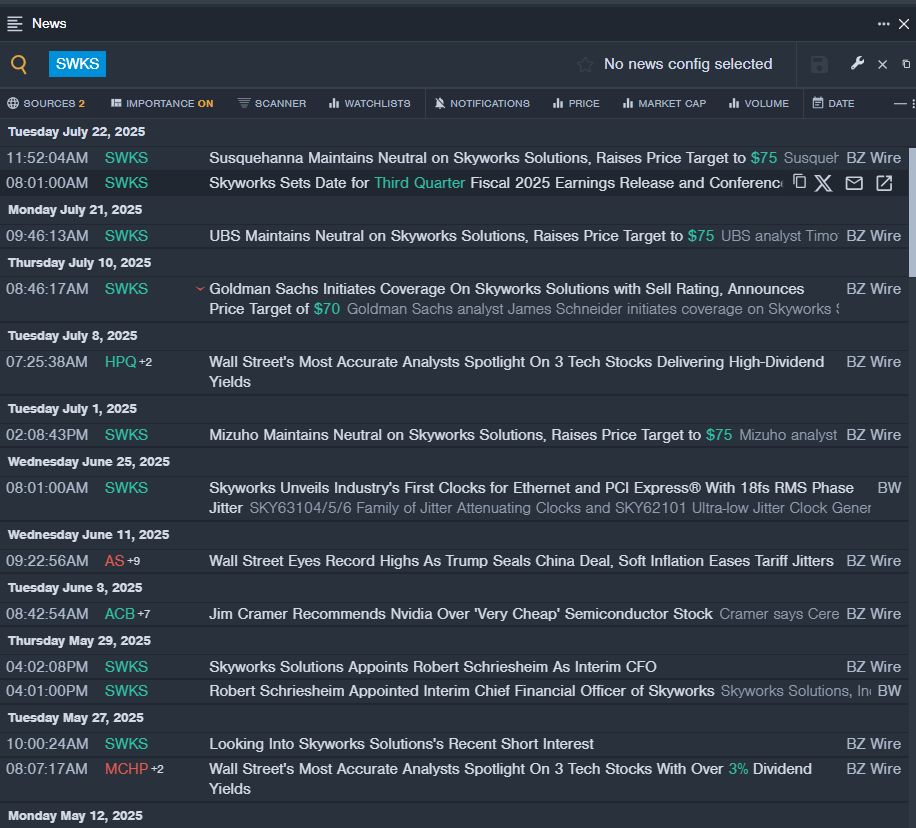
Task: Open the Sources 2 filter
Action: [46, 103]
